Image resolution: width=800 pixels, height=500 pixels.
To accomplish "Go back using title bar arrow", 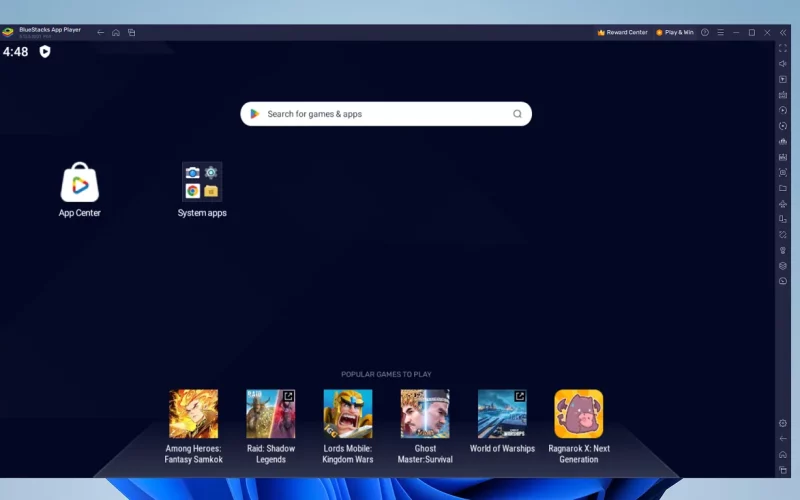I will [x=101, y=32].
